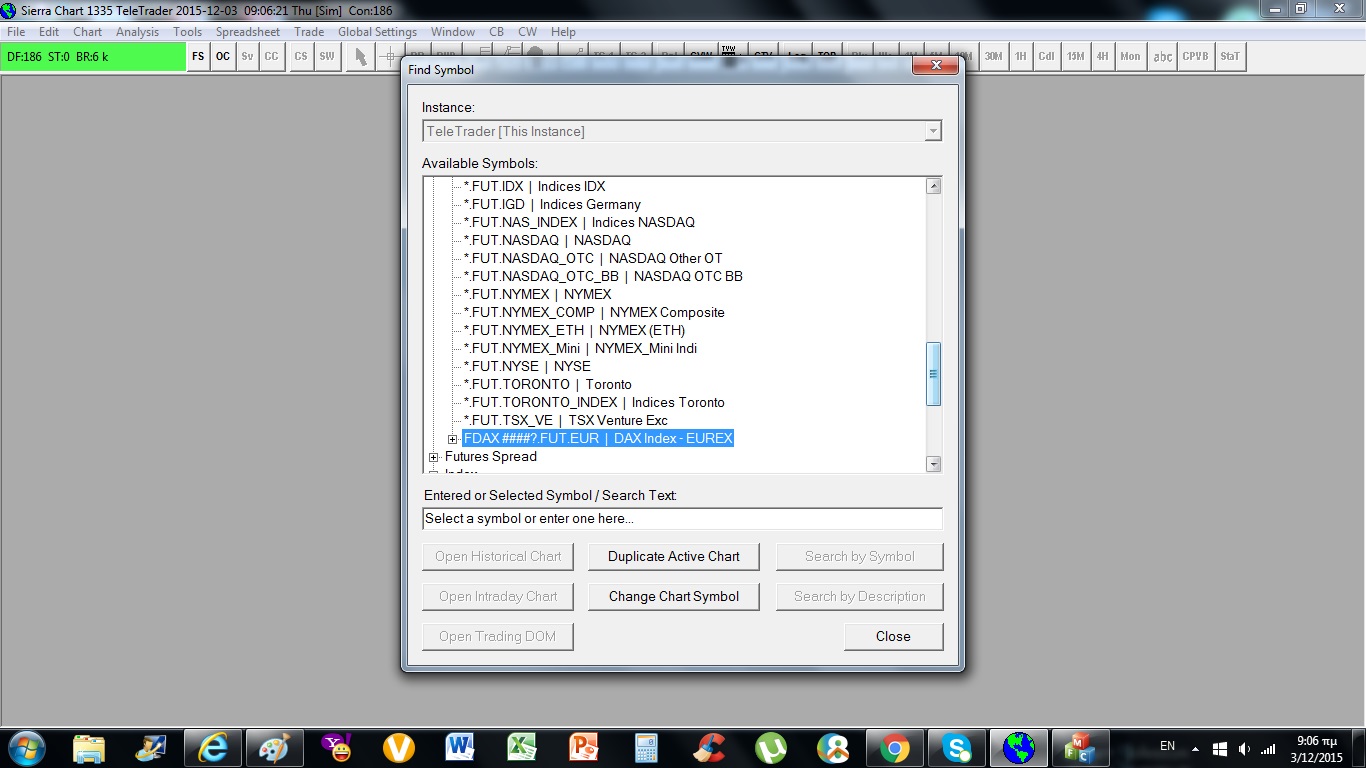Click the Change Chart Symbol button
The height and width of the screenshot is (768, 1366).
(674, 597)
